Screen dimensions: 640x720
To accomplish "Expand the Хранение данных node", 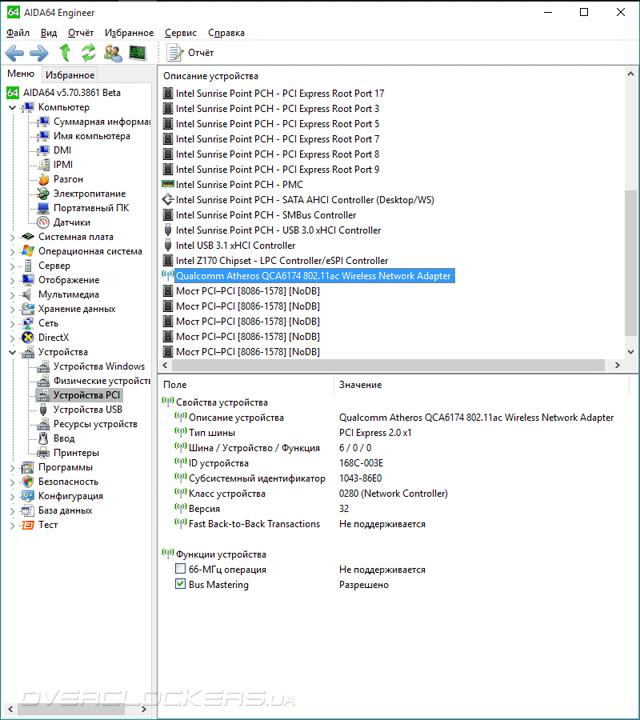I will click(12, 309).
